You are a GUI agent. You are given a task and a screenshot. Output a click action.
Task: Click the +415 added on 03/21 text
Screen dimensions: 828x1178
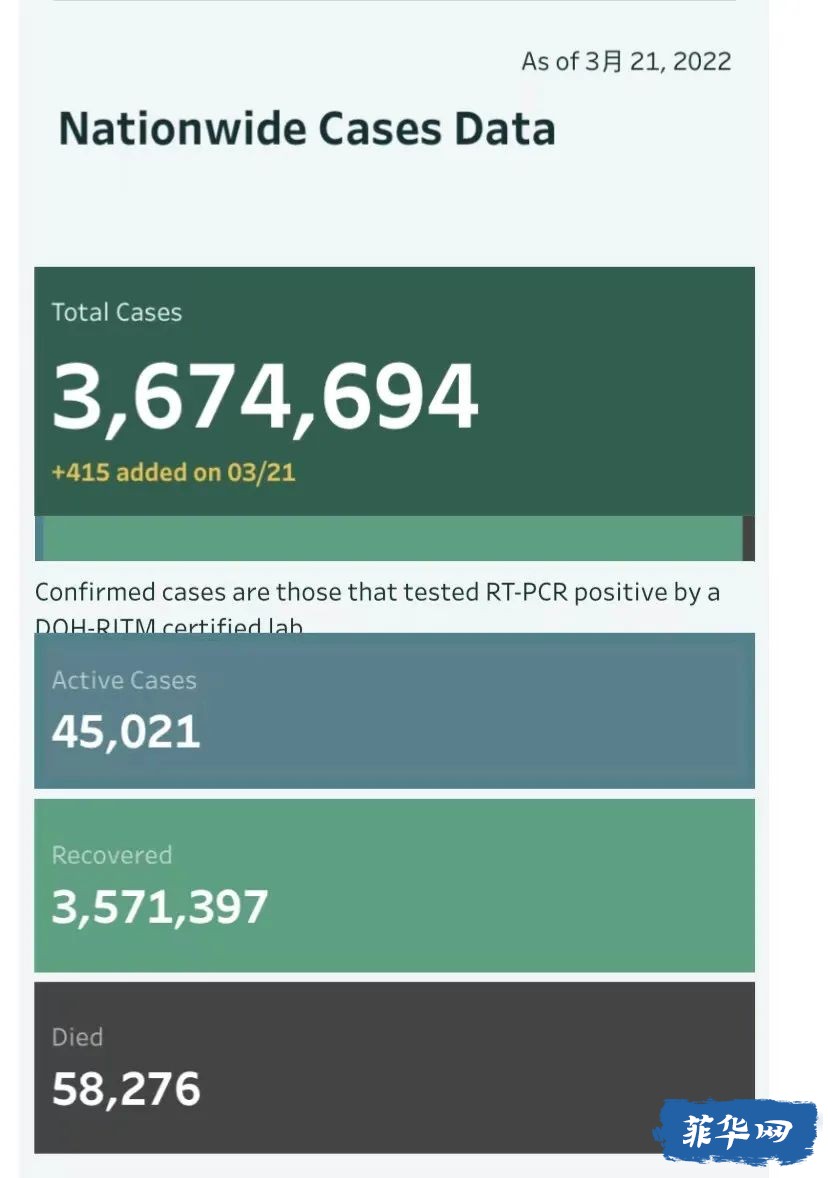click(x=173, y=472)
